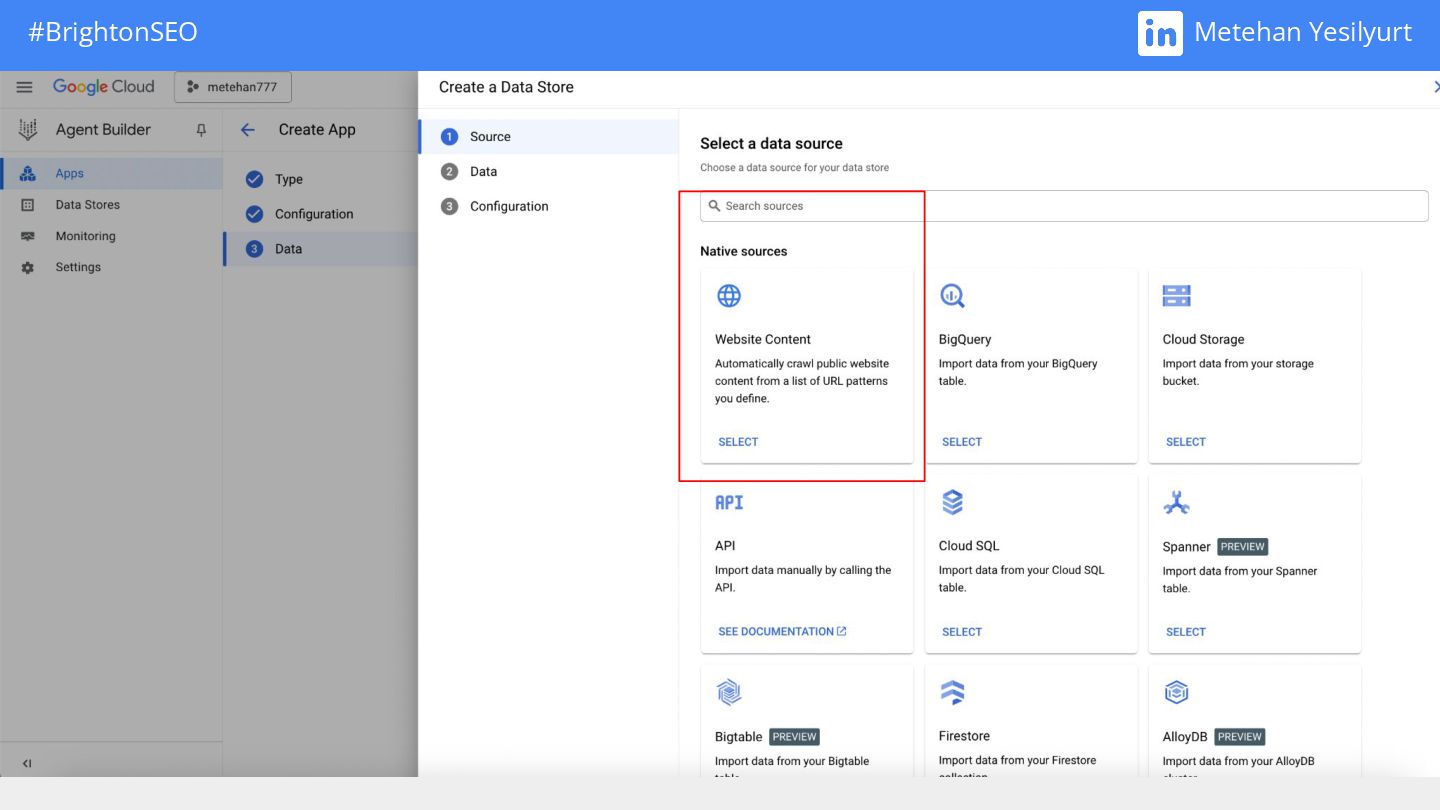Open Monitoring in the sidebar

[x=111, y=236]
